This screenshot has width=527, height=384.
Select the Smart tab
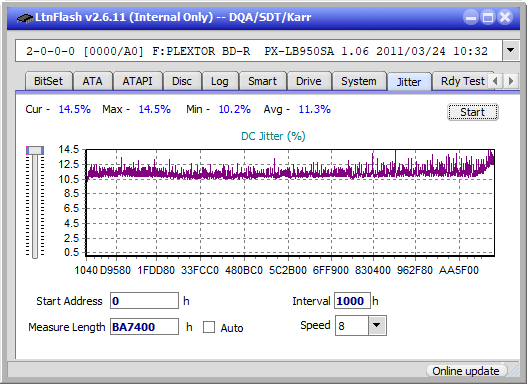coord(262,81)
